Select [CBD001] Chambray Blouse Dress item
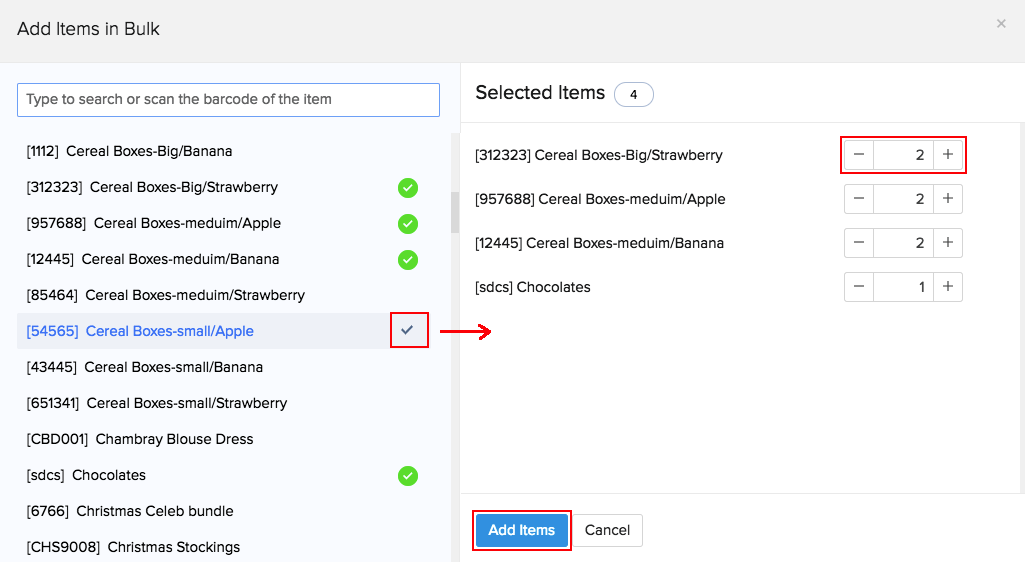This screenshot has width=1025, height=562. [140, 438]
